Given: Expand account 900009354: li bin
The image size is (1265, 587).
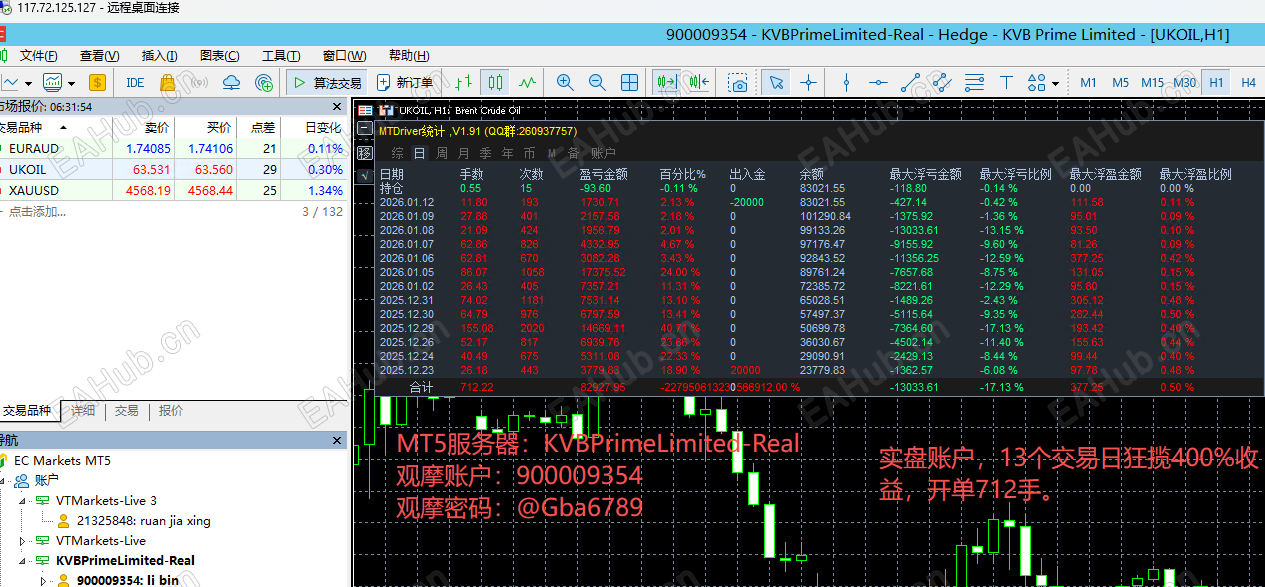Looking at the screenshot, I should [42, 580].
